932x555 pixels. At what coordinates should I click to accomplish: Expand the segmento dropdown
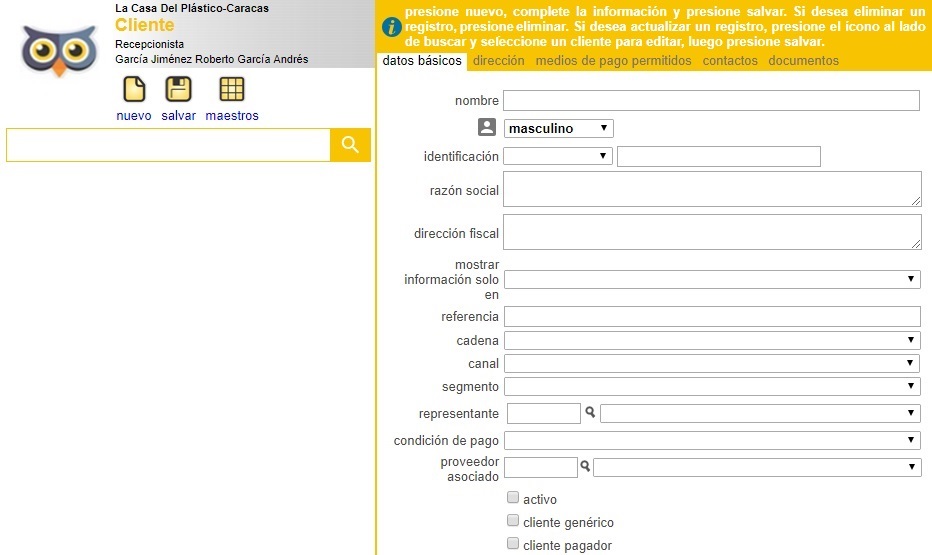pos(712,386)
